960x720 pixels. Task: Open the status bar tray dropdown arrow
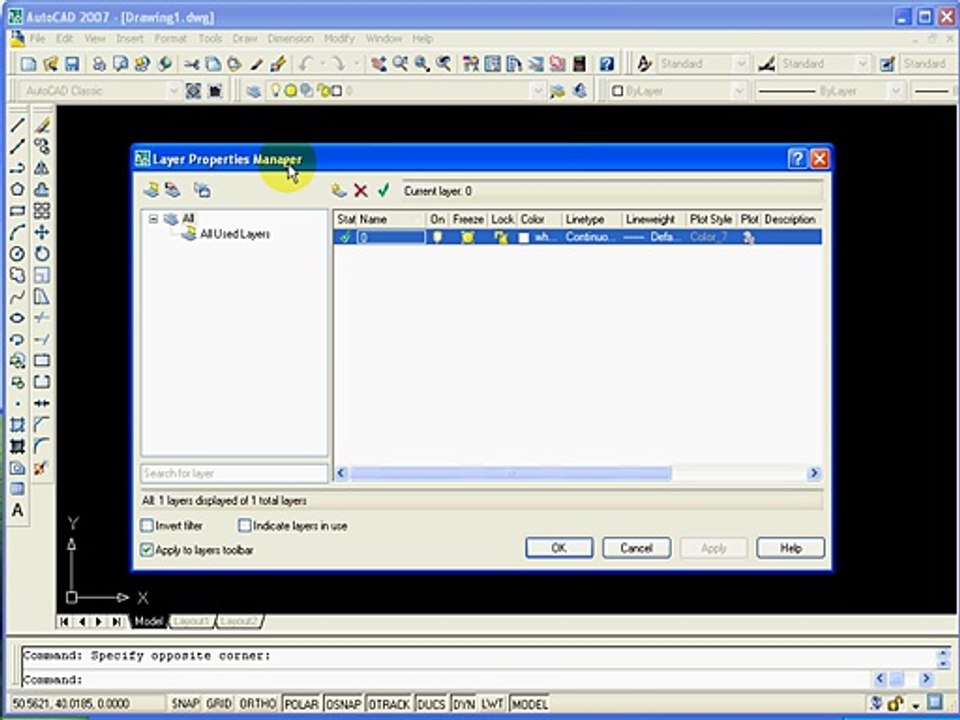point(915,705)
